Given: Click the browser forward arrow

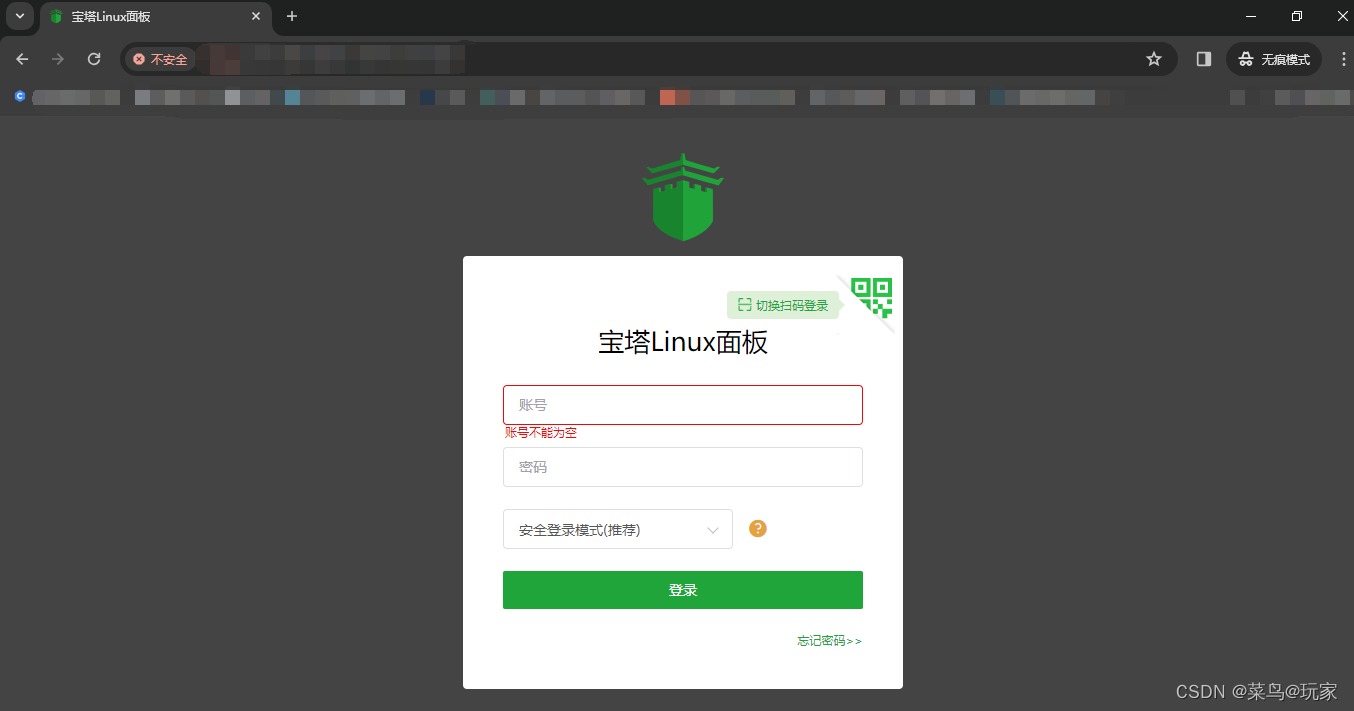Looking at the screenshot, I should tap(58, 59).
